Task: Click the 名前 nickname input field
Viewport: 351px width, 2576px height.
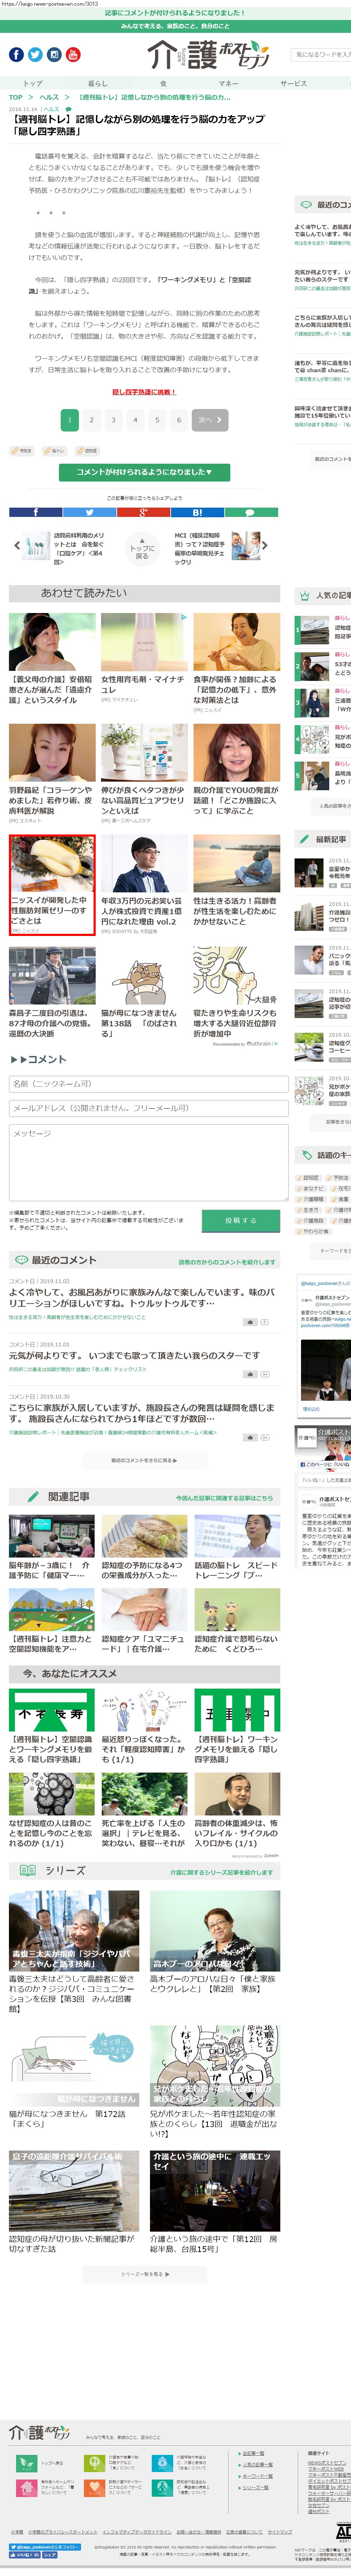Action: point(148,1084)
